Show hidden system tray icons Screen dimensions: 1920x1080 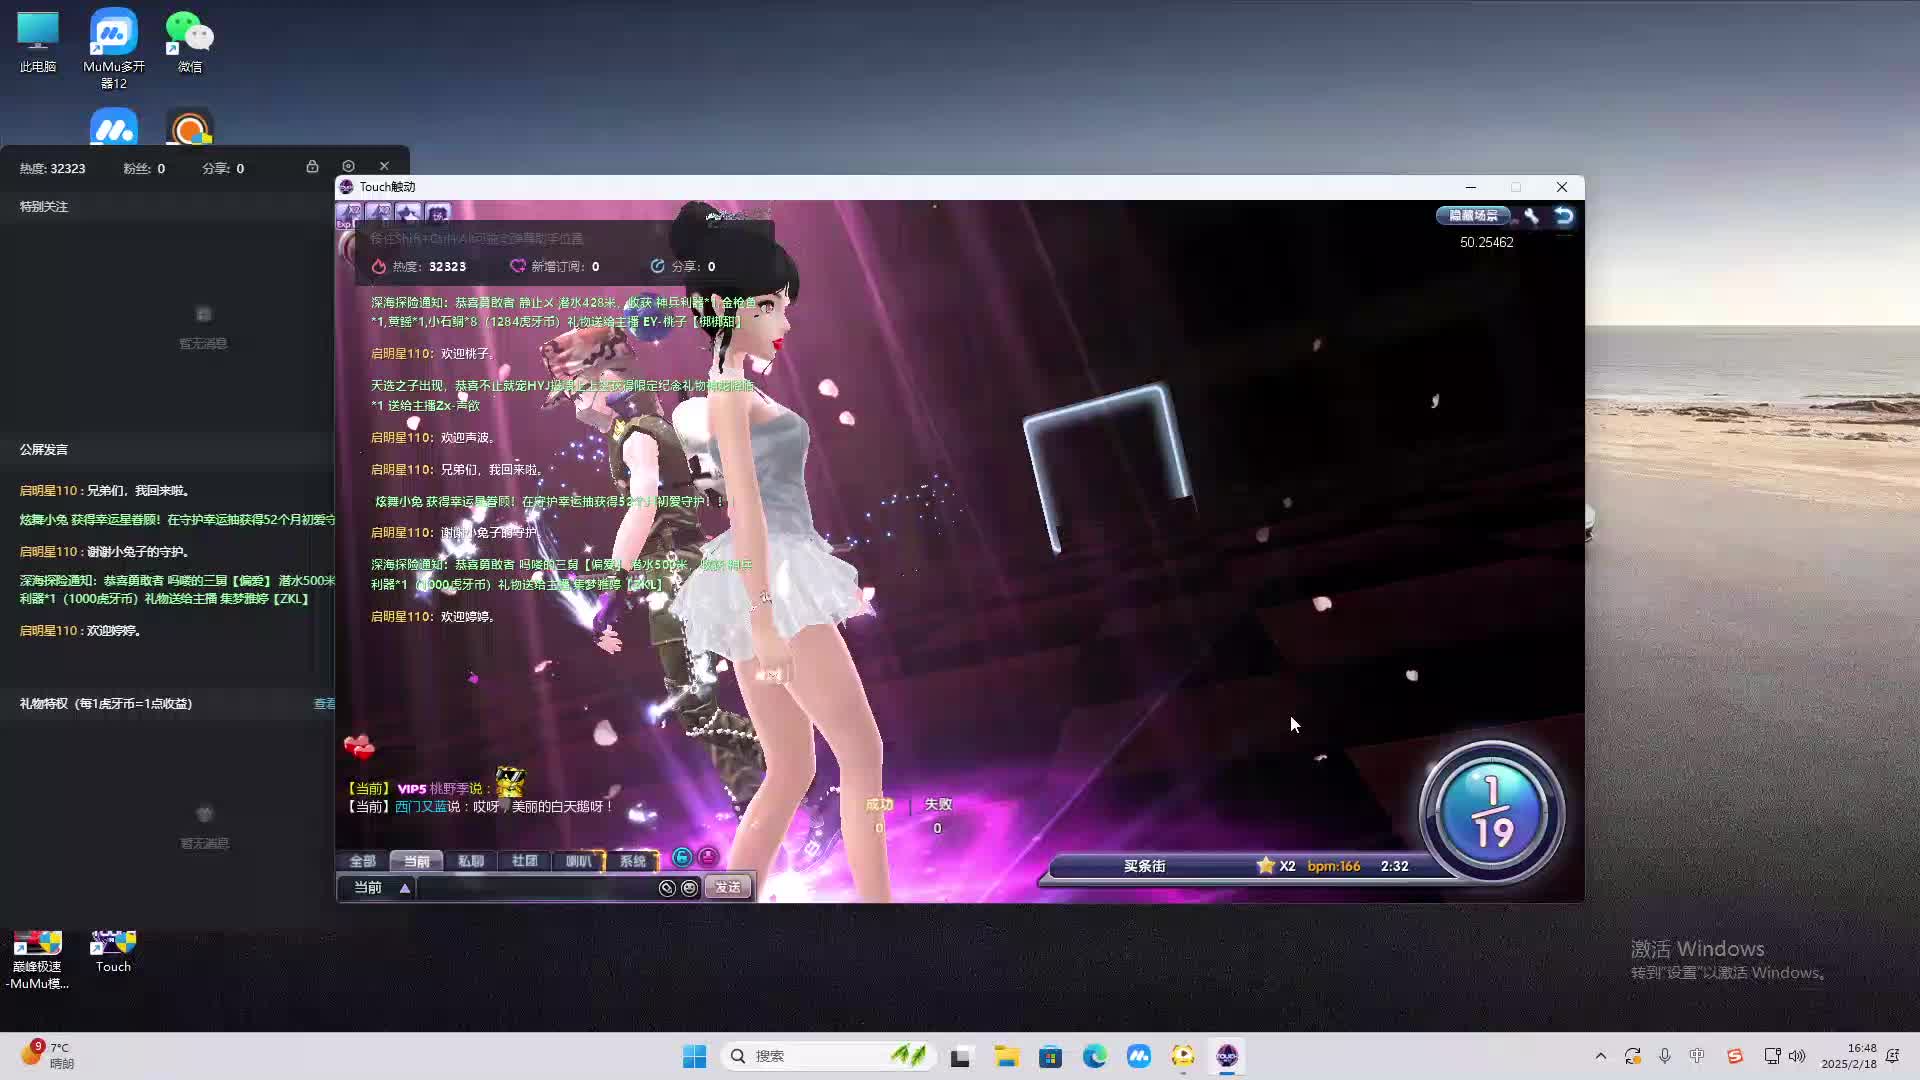pyautogui.click(x=1600, y=1056)
